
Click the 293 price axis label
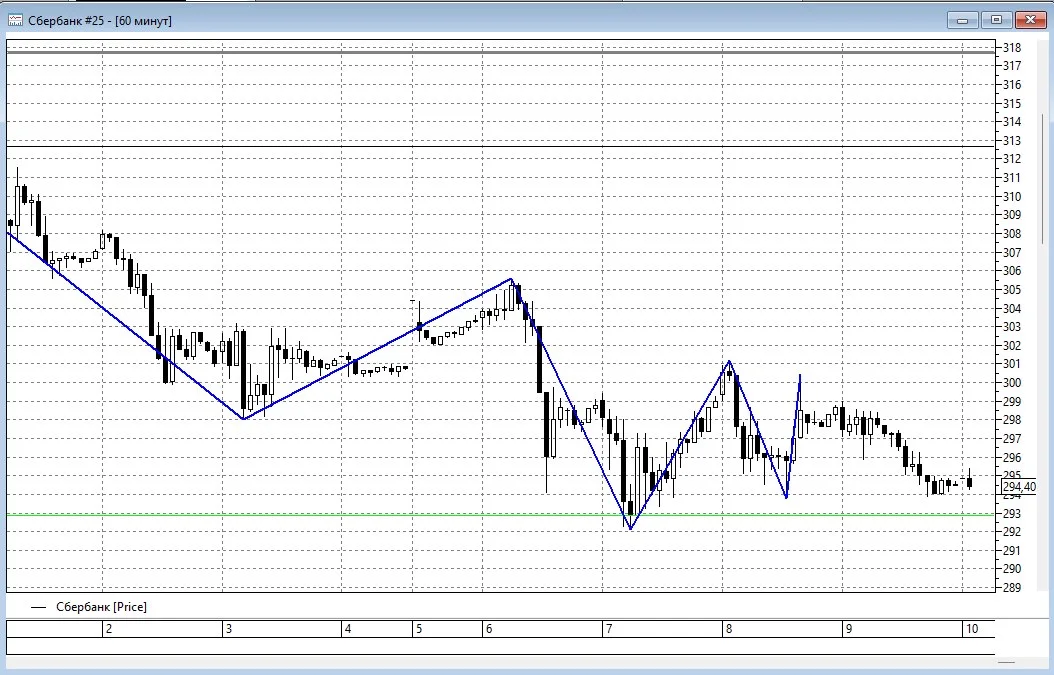tap(1012, 513)
